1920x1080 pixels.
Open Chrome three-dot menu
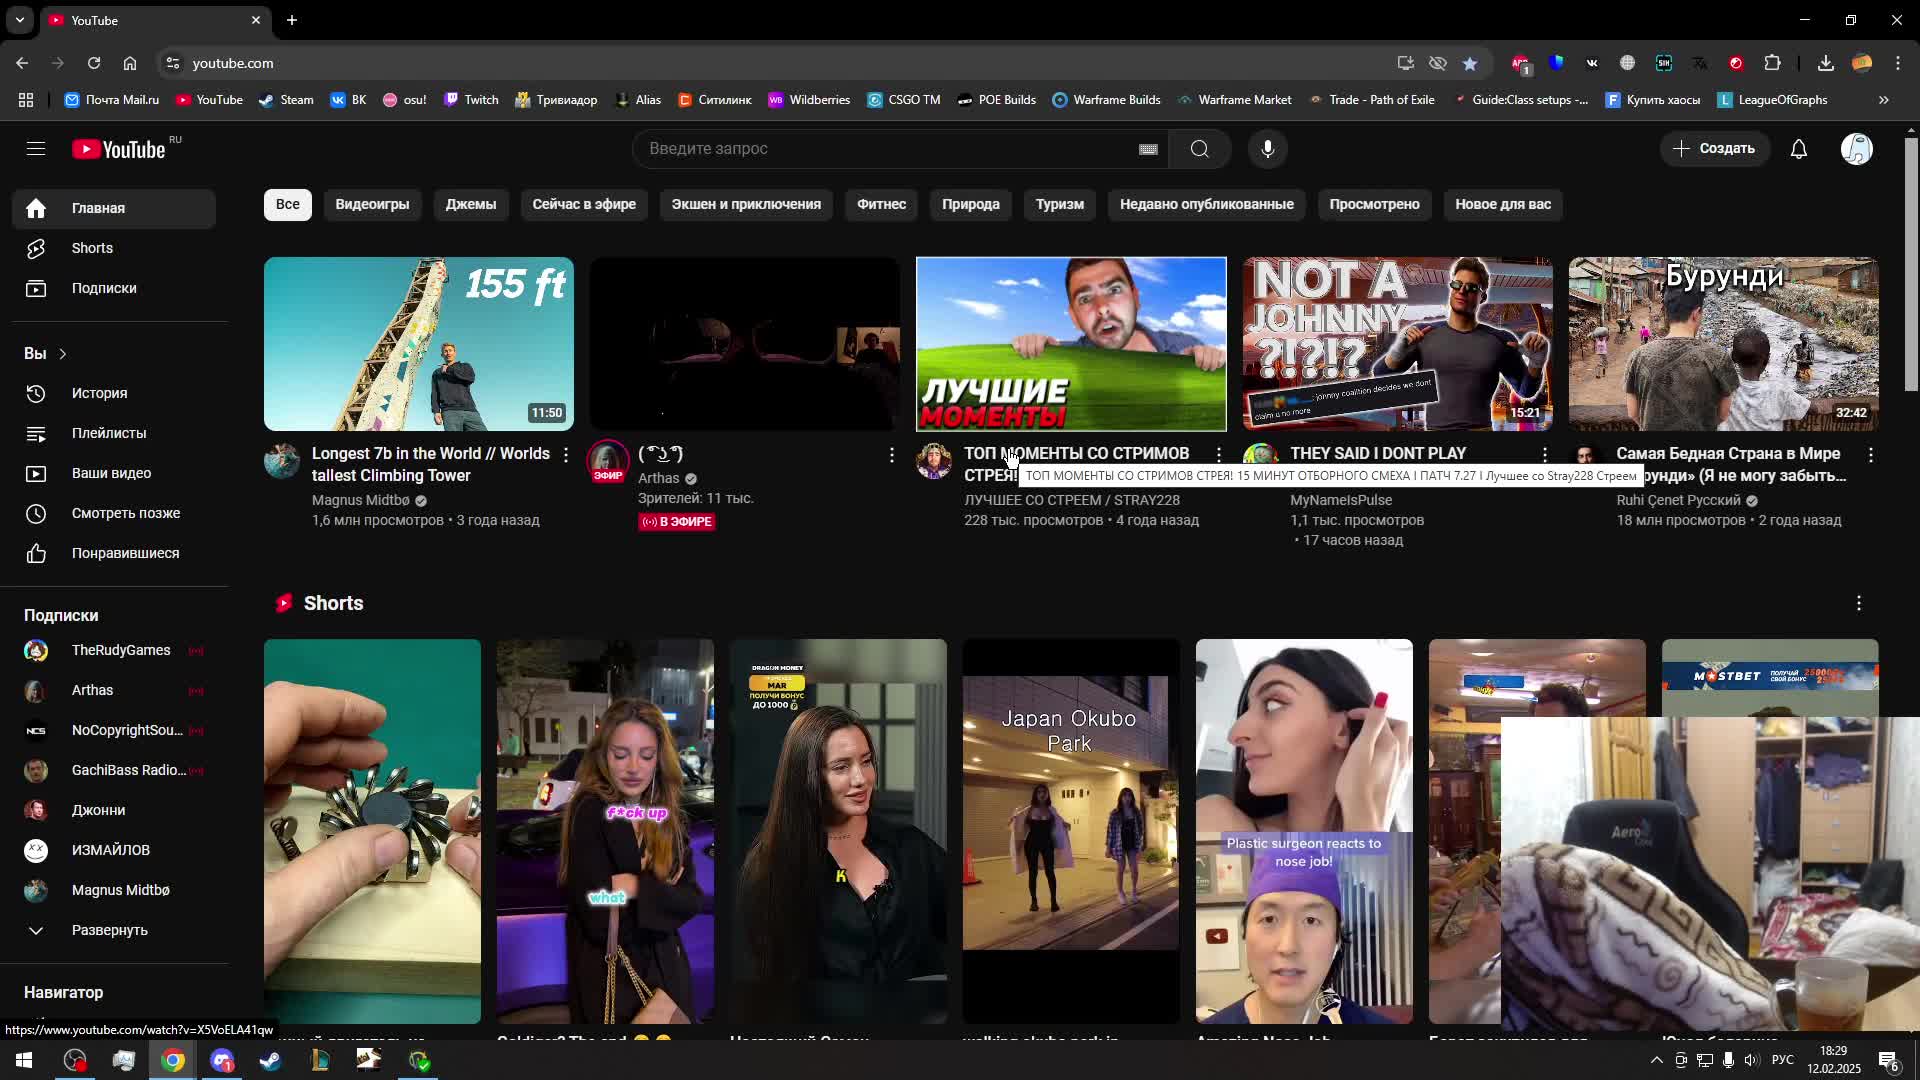coord(1898,63)
